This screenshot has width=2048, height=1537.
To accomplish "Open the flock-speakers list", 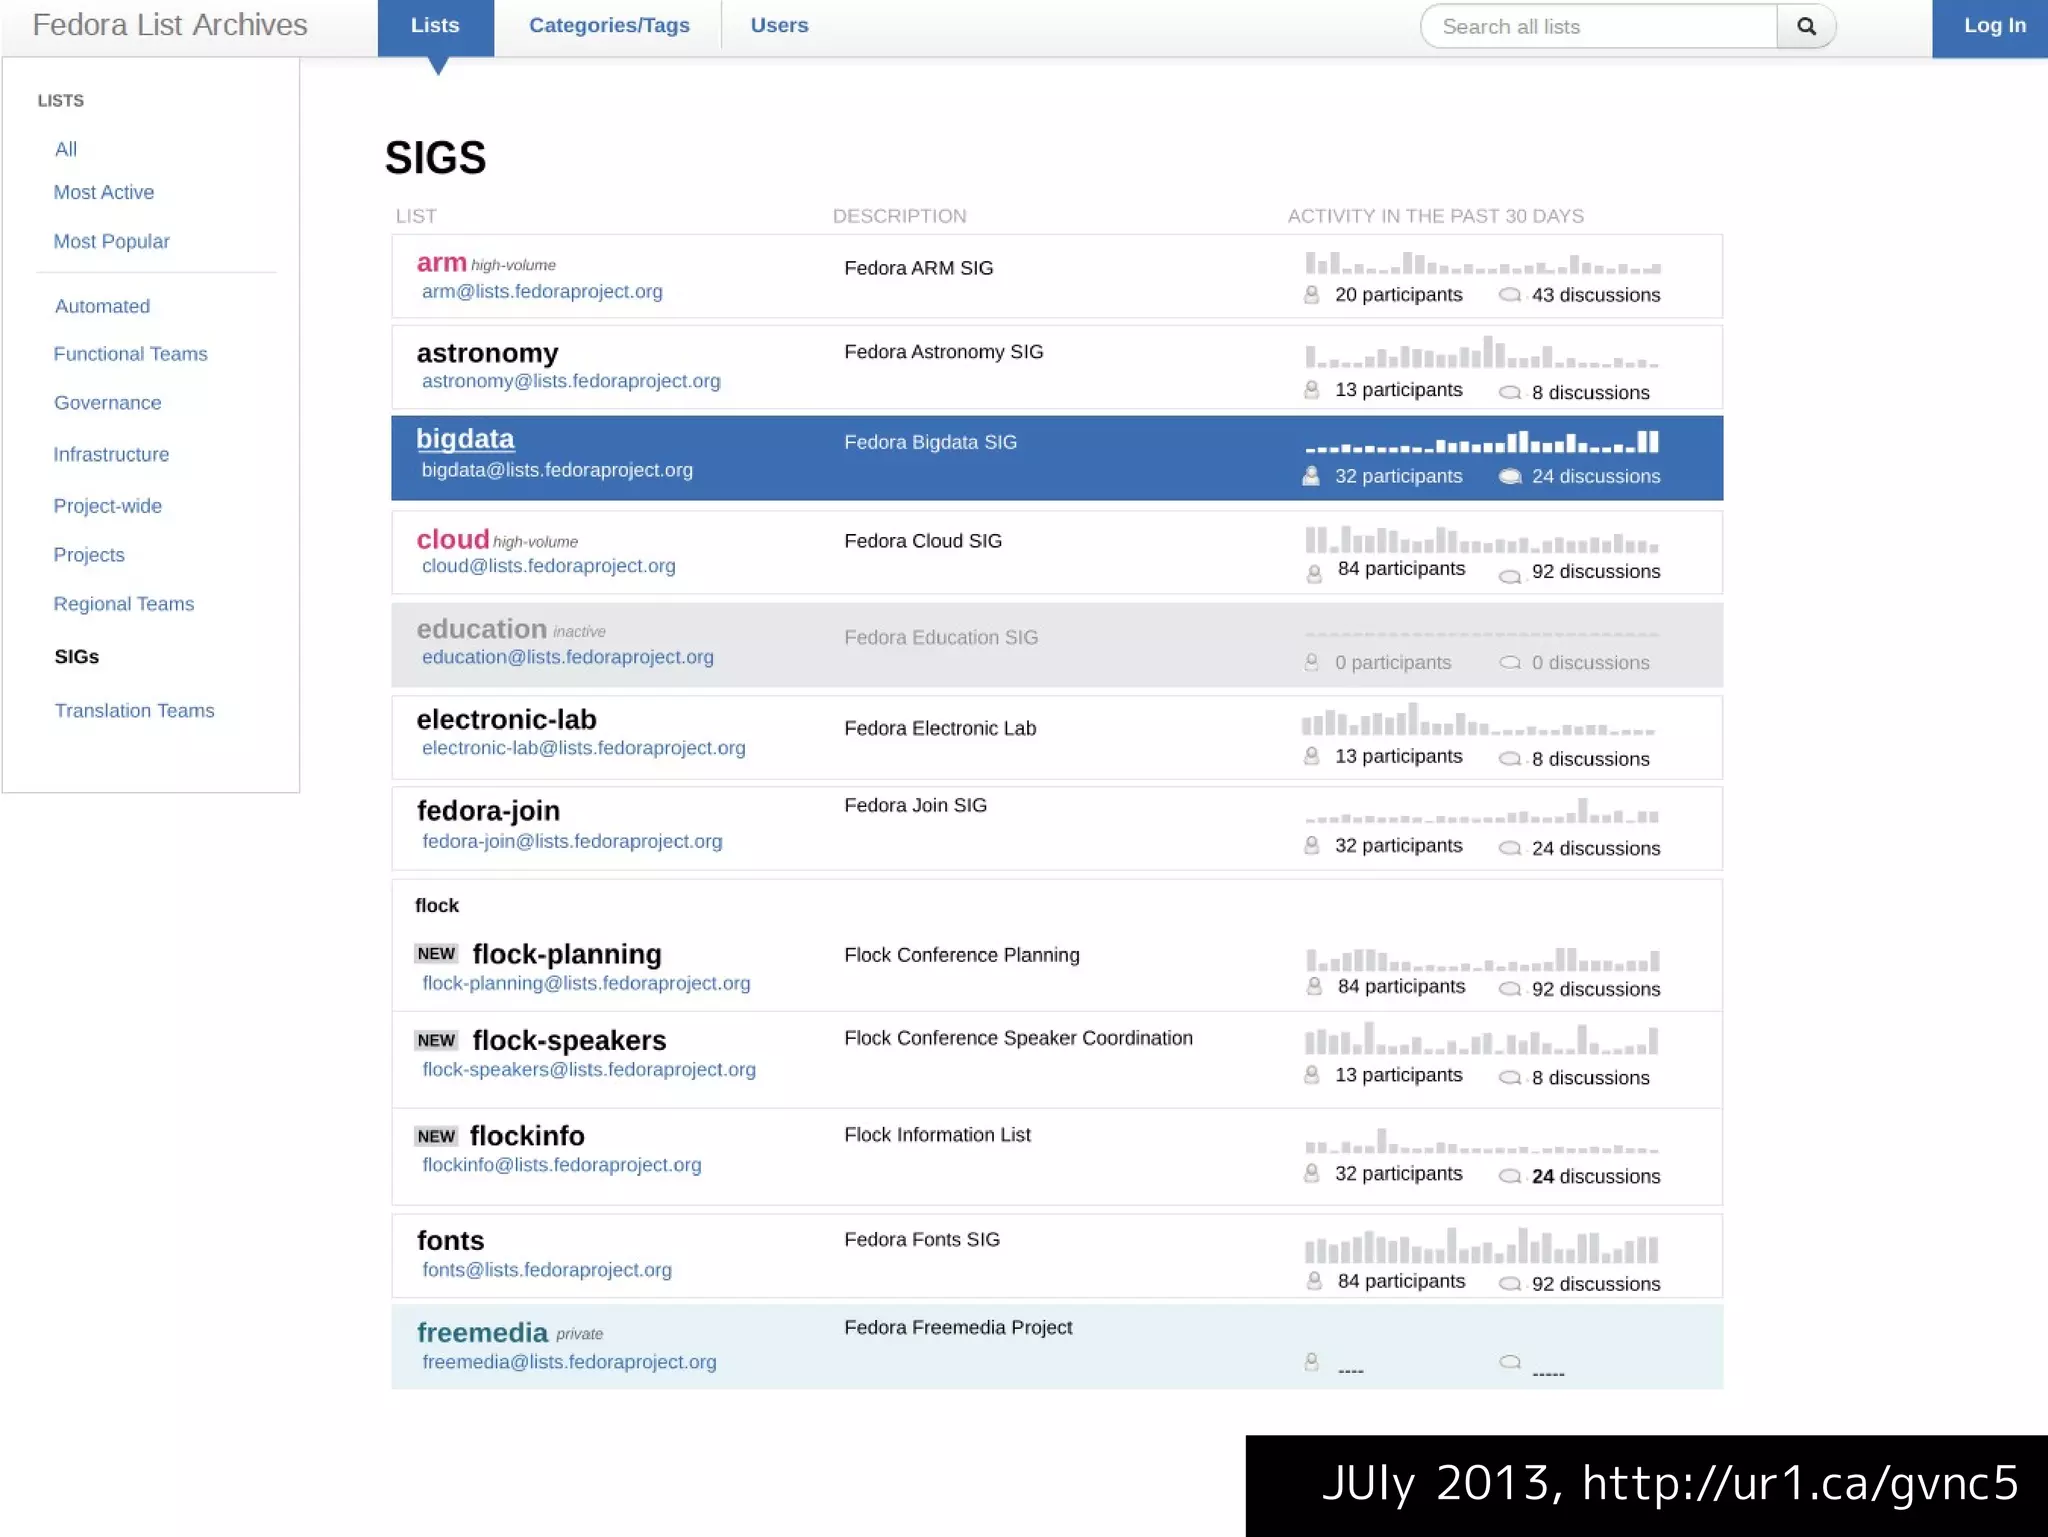I will pyautogui.click(x=569, y=1040).
